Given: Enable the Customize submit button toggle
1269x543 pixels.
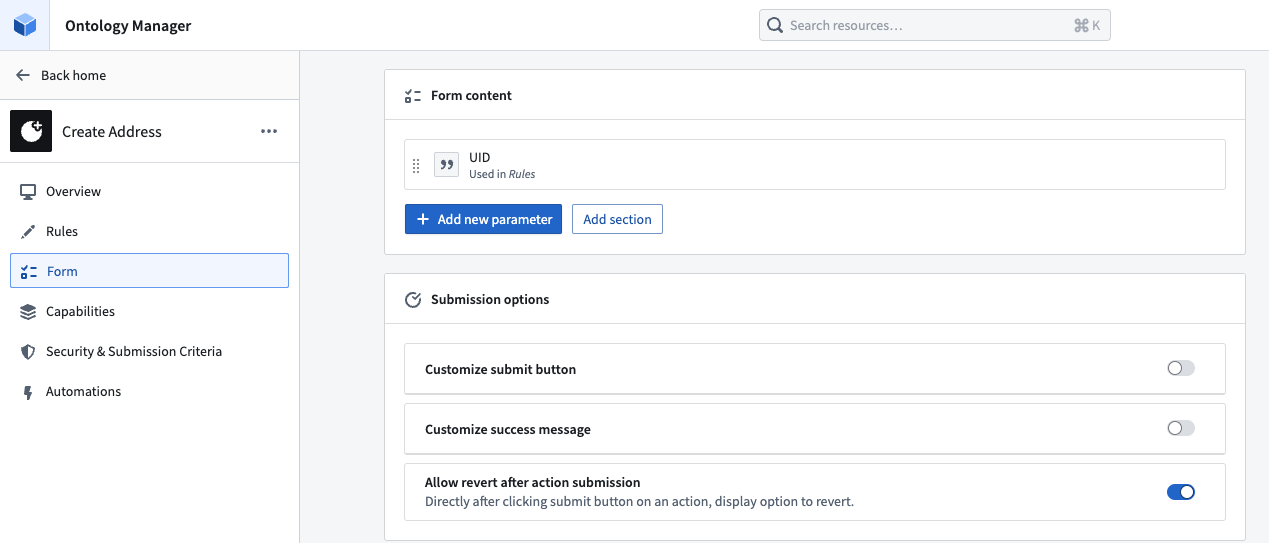Looking at the screenshot, I should pos(1181,368).
